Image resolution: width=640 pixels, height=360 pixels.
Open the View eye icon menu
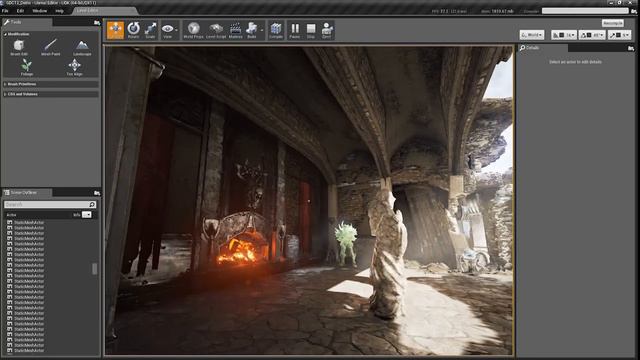click(x=167, y=30)
